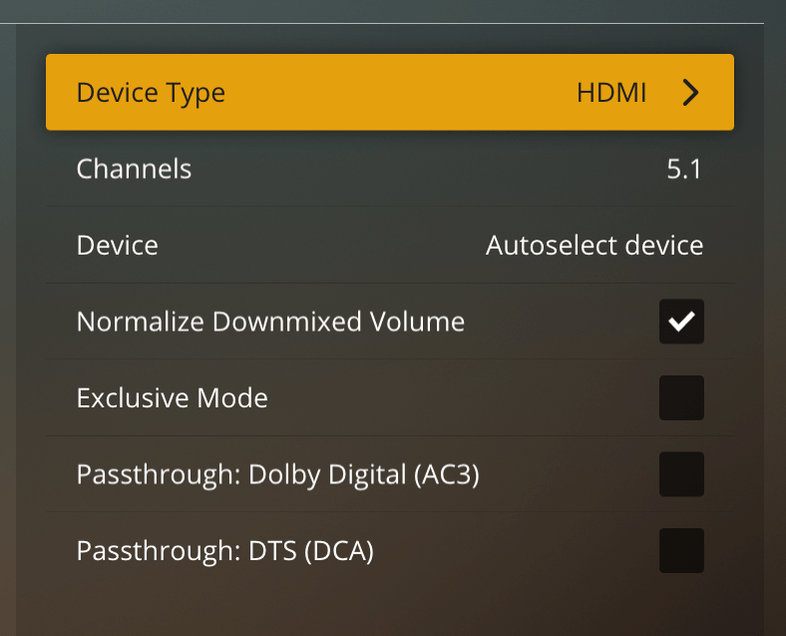The width and height of the screenshot is (786, 636).
Task: Enable the Exclusive Mode checkbox
Action: coord(681,398)
